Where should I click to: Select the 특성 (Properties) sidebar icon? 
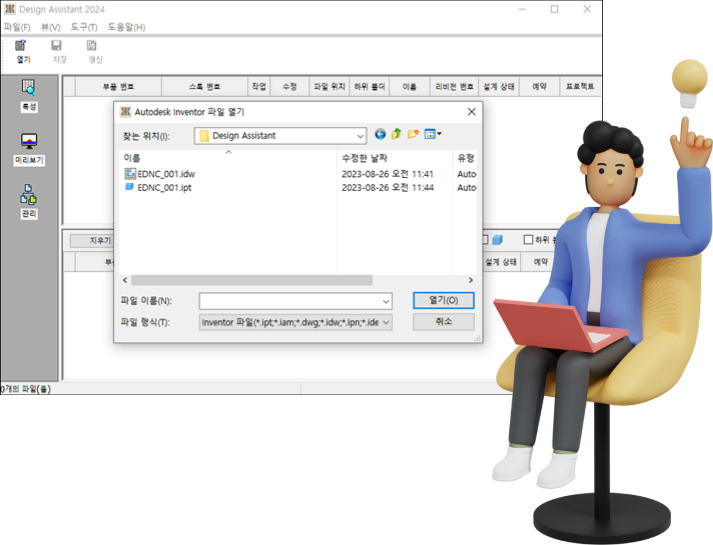pyautogui.click(x=28, y=89)
